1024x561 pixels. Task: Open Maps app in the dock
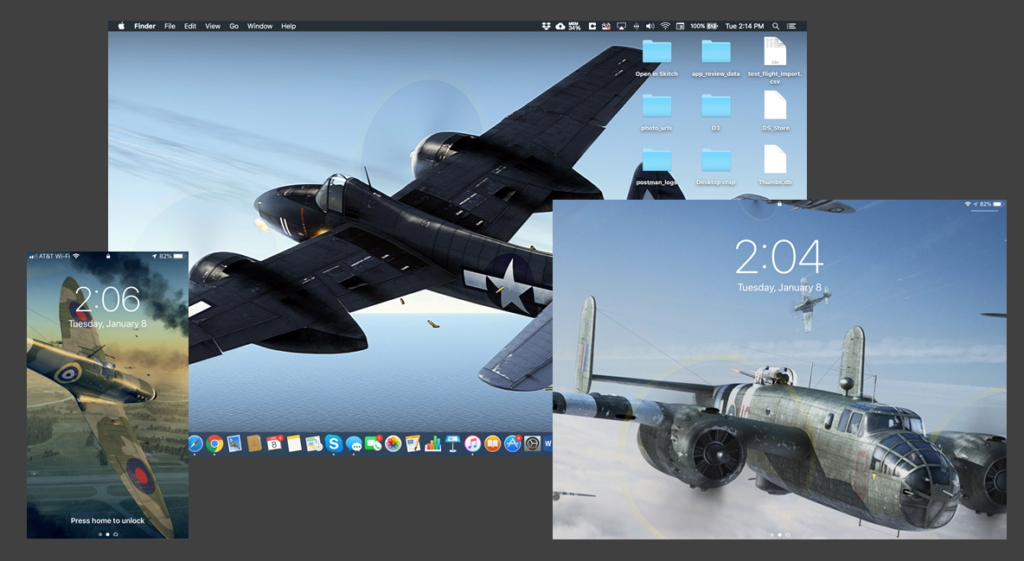point(314,443)
